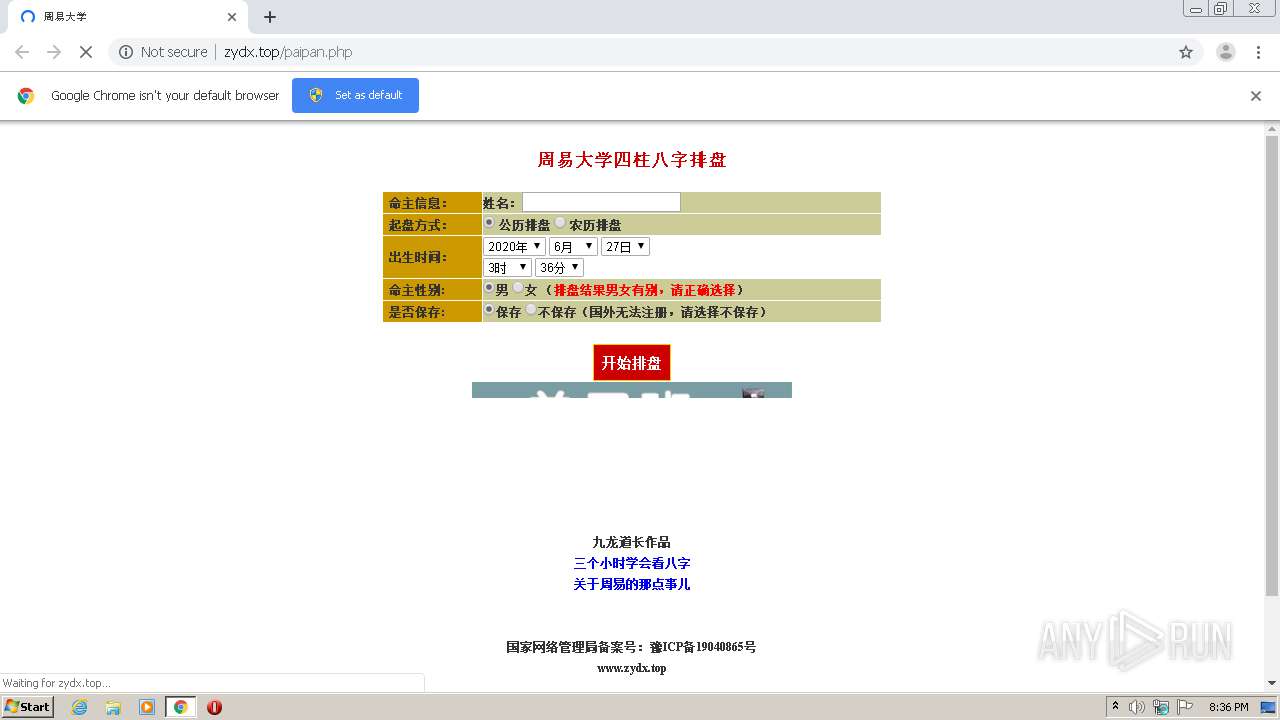Click the www.zydx.top footer text

tap(632, 668)
